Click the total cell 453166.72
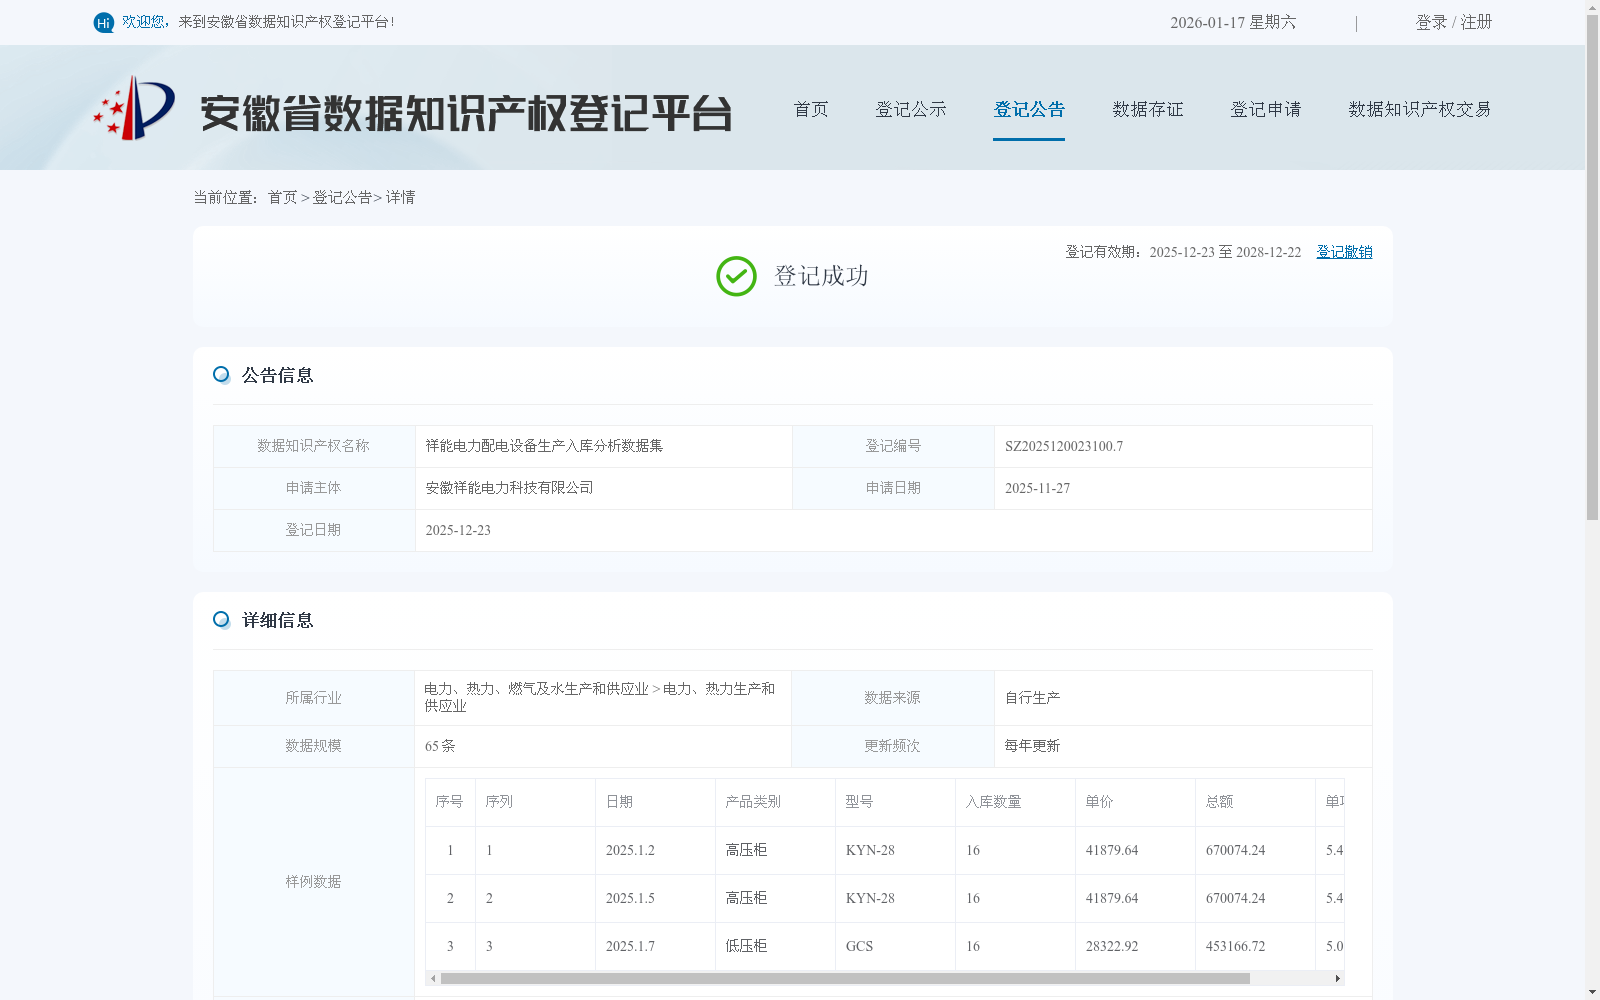Image resolution: width=1600 pixels, height=1000 pixels. 1235,946
